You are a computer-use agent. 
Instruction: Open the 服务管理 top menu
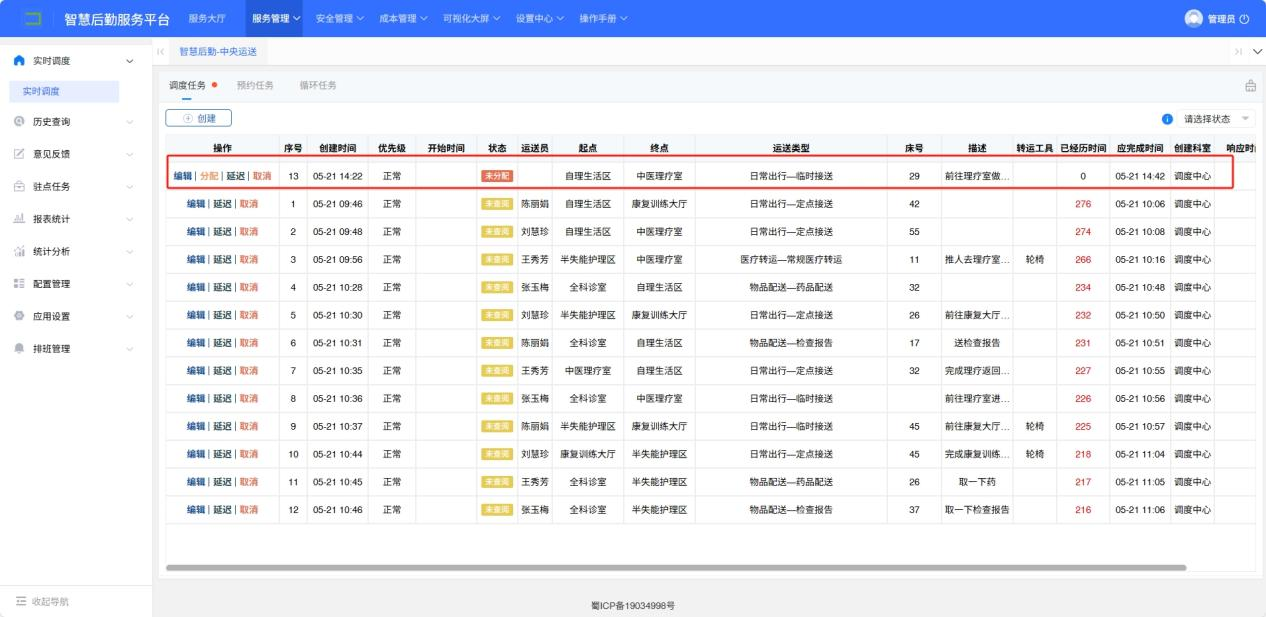click(x=276, y=19)
